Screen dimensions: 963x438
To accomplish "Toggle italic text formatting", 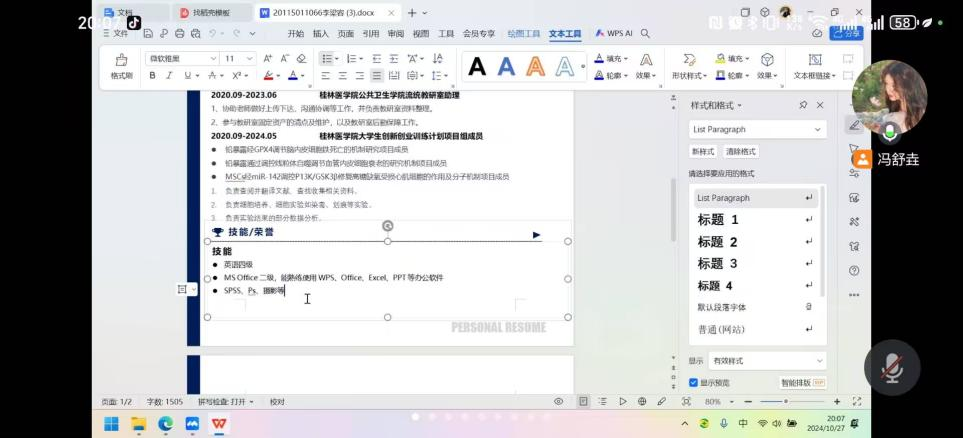I will point(170,75).
